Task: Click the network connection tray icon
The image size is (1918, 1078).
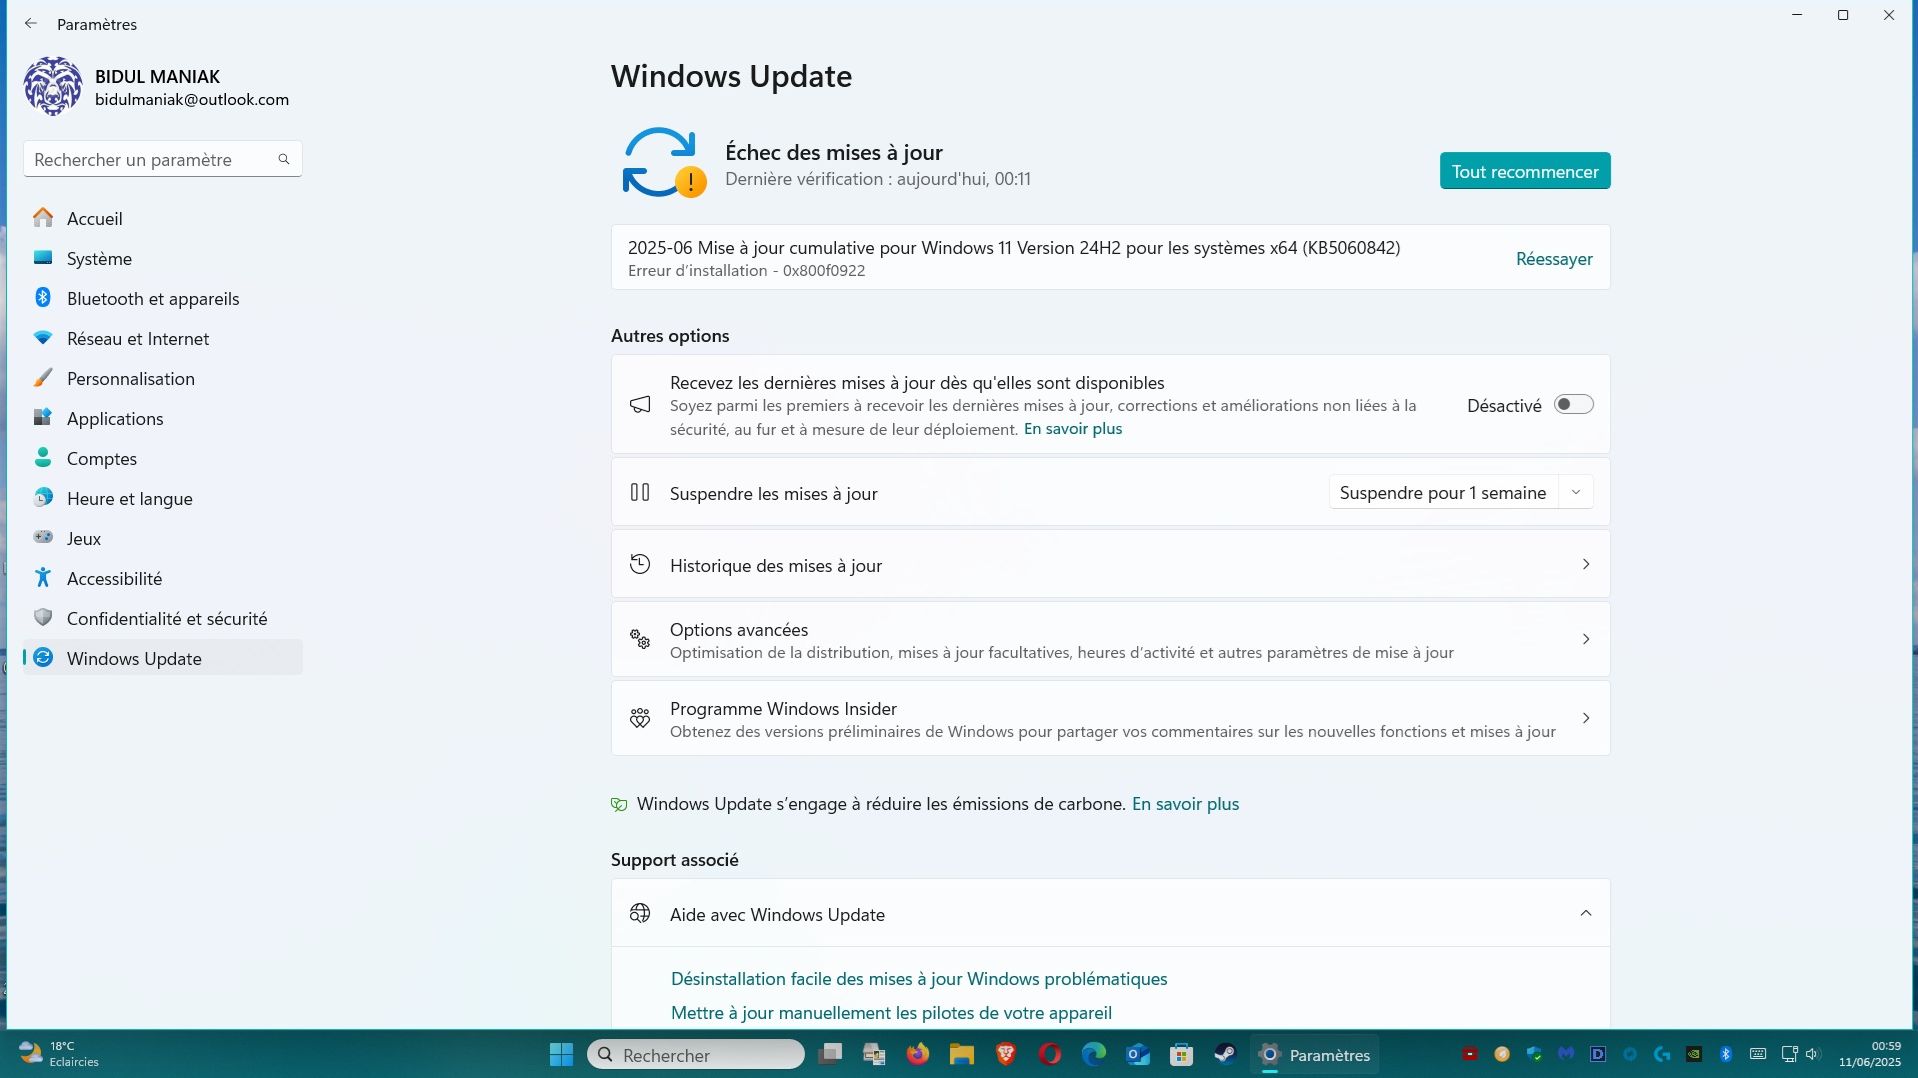Action: (x=1790, y=1054)
